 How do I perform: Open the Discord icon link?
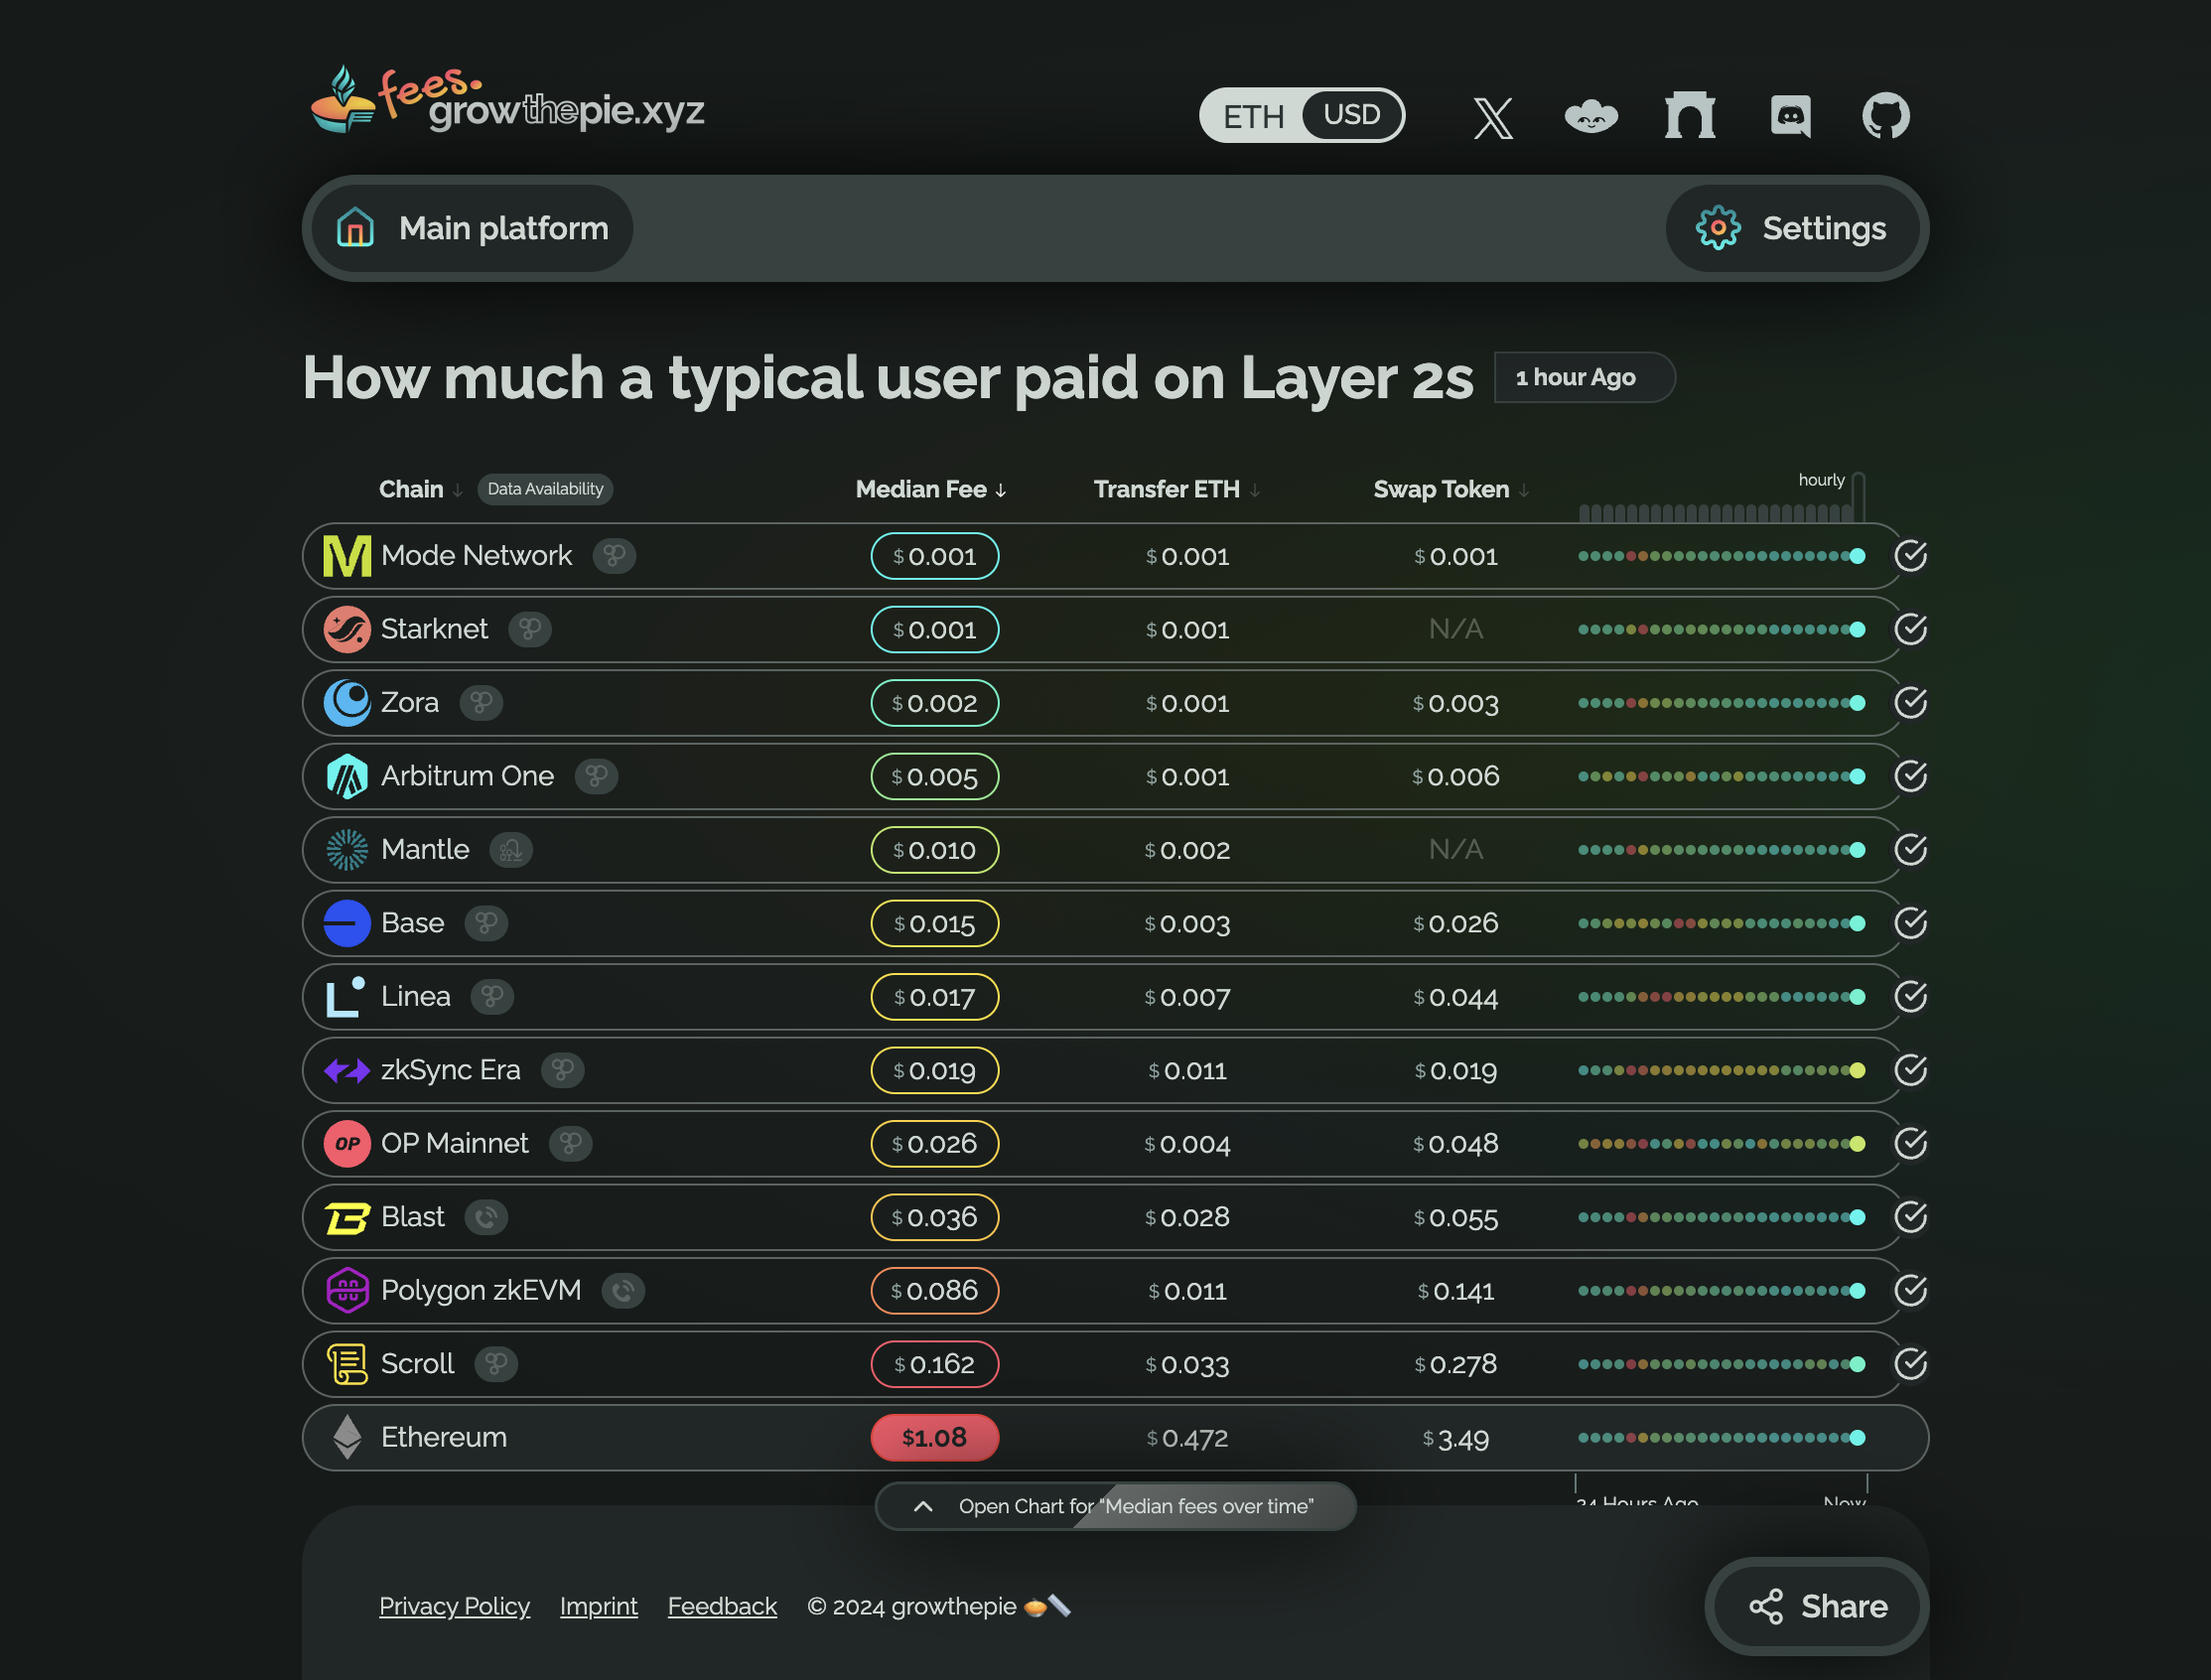[1790, 116]
